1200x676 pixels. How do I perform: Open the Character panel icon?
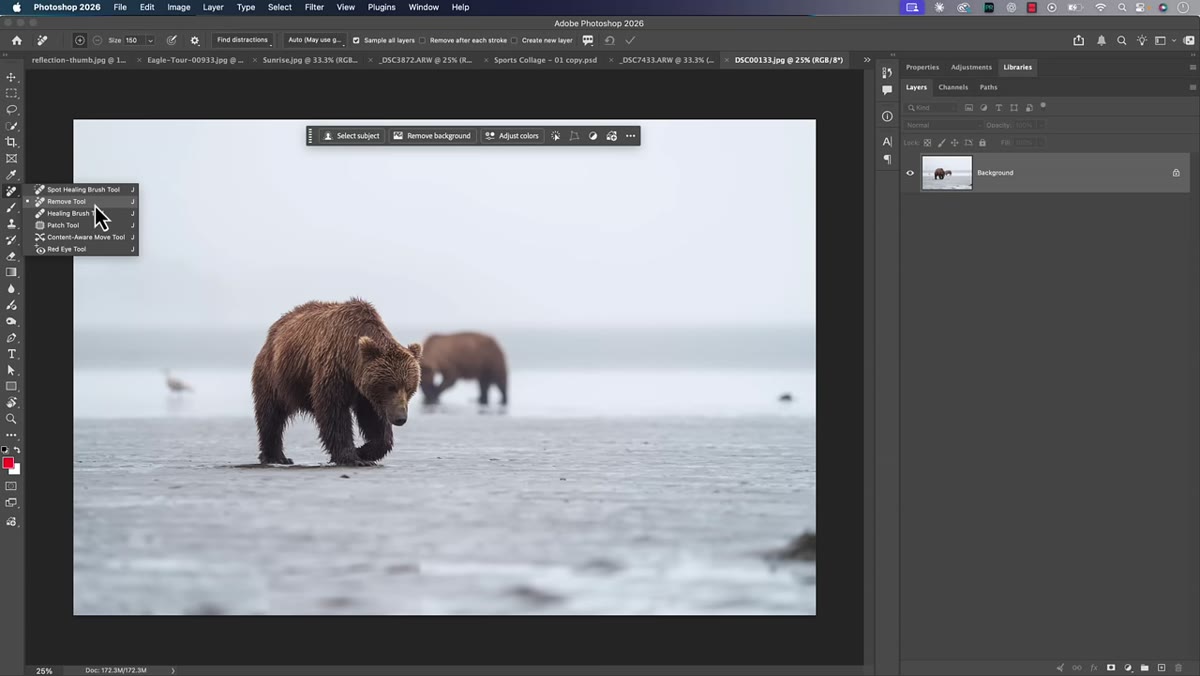[x=887, y=142]
